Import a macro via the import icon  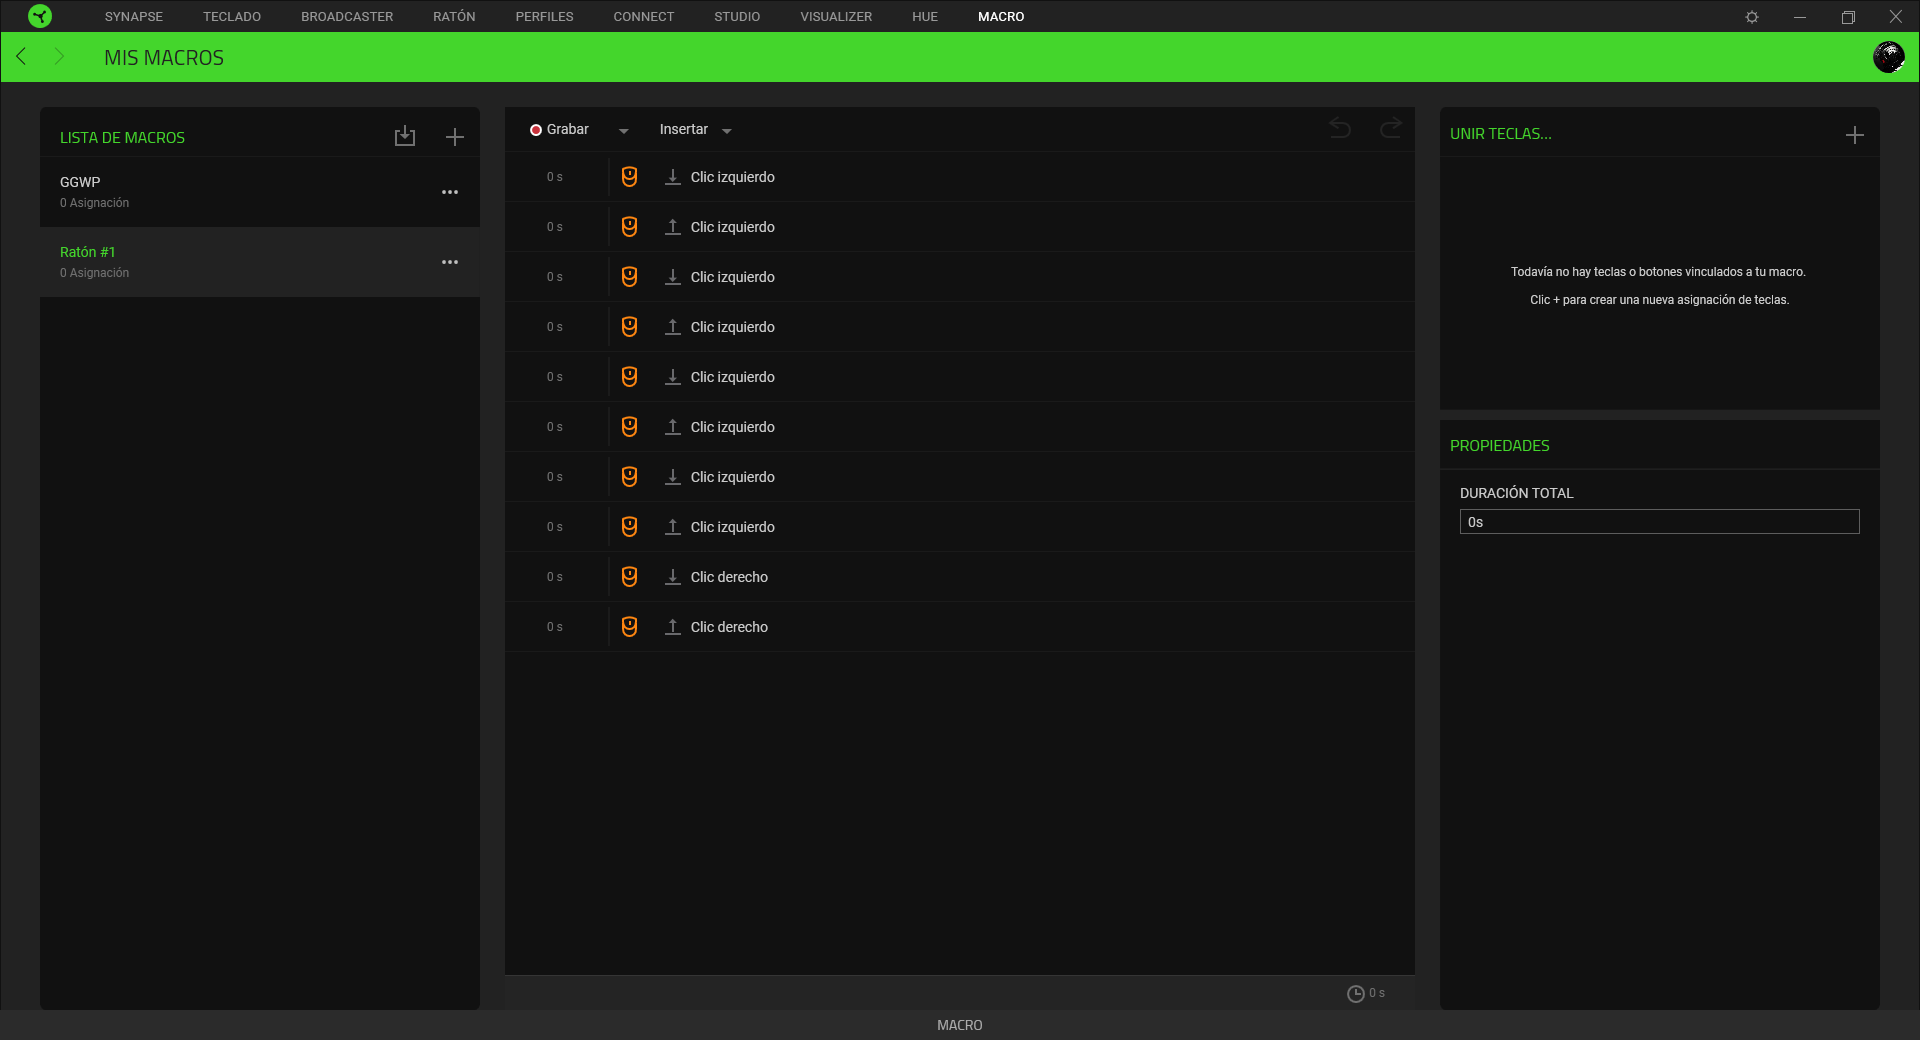(x=405, y=136)
